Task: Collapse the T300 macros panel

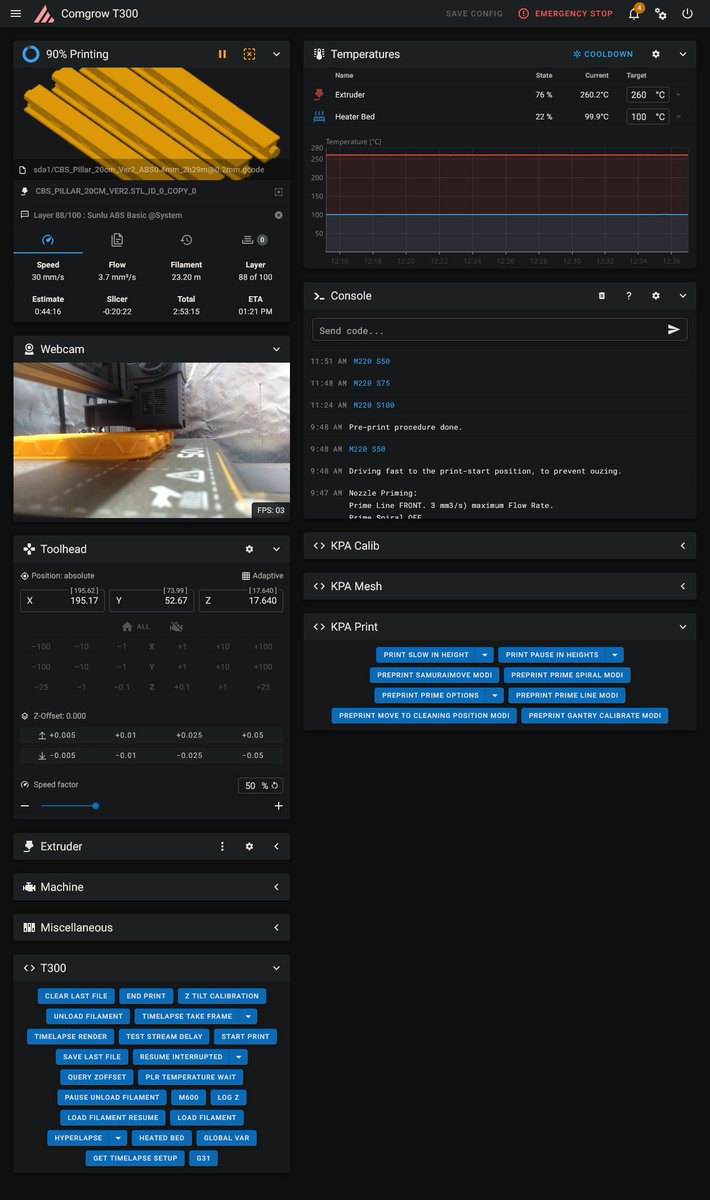Action: click(x=277, y=968)
